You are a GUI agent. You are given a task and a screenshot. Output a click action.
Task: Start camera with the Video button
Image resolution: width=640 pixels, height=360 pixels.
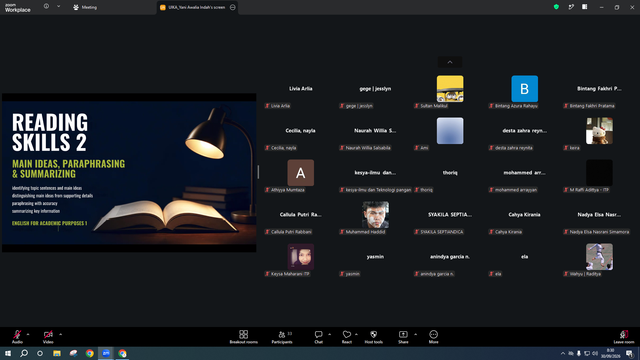pyautogui.click(x=48, y=337)
